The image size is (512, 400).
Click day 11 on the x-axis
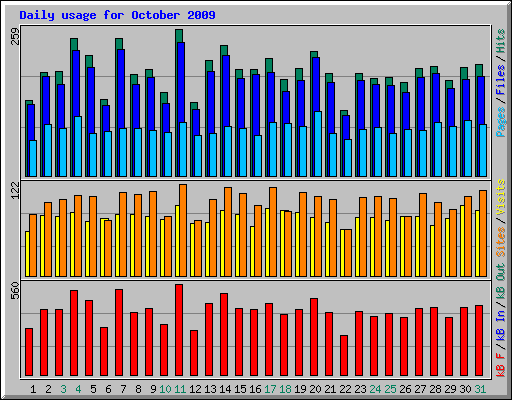pos(180,389)
